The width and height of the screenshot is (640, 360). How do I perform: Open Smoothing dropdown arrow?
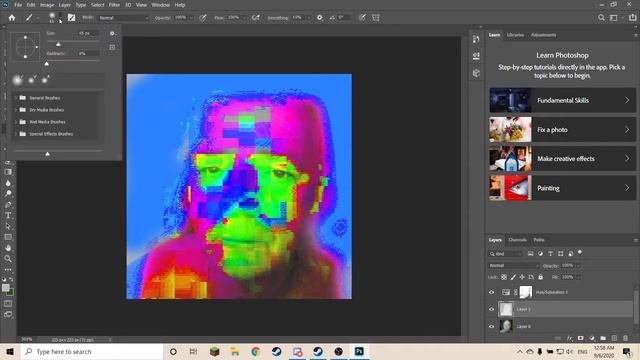[x=308, y=18]
